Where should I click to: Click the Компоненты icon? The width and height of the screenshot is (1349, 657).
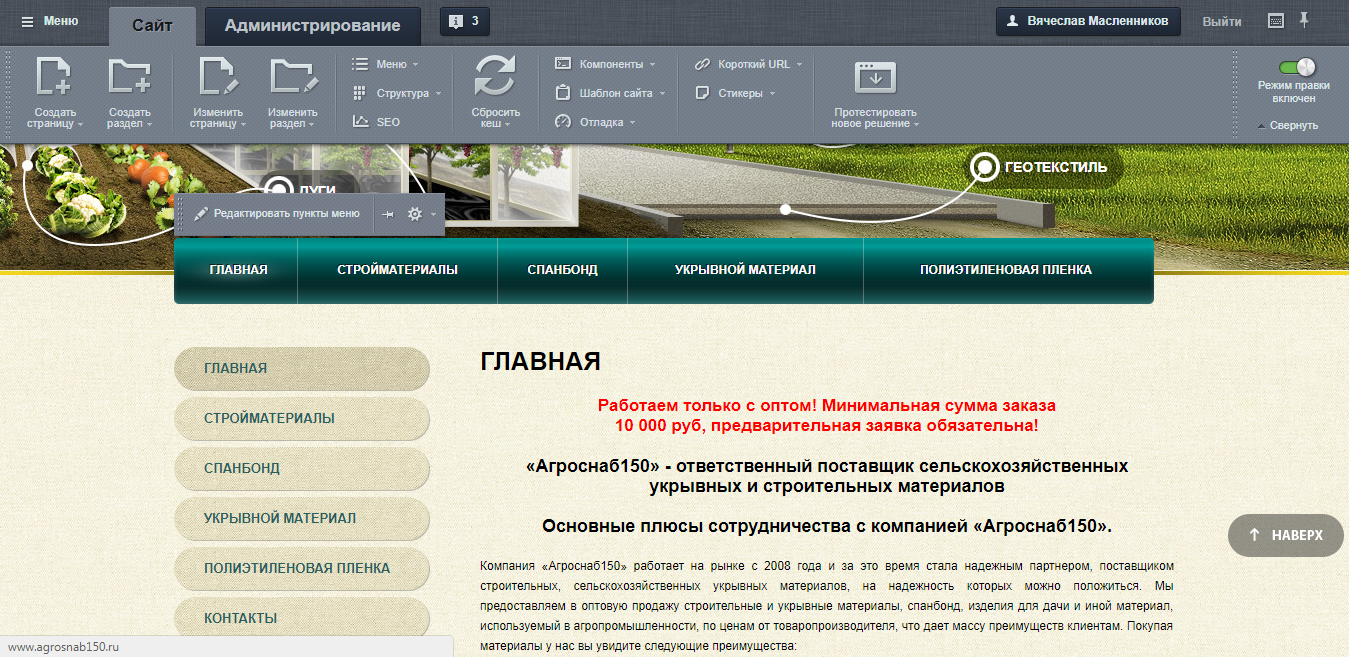point(563,64)
